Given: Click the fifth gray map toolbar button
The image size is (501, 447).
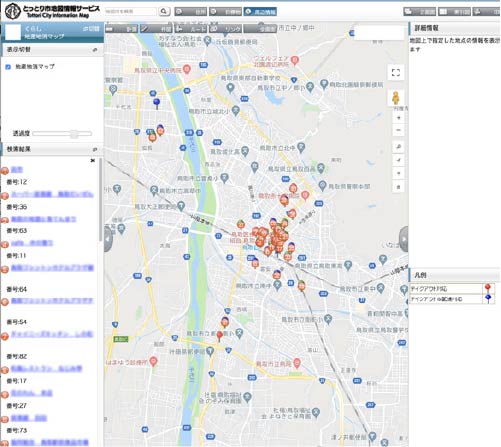Looking at the screenshot, I should [260, 29].
